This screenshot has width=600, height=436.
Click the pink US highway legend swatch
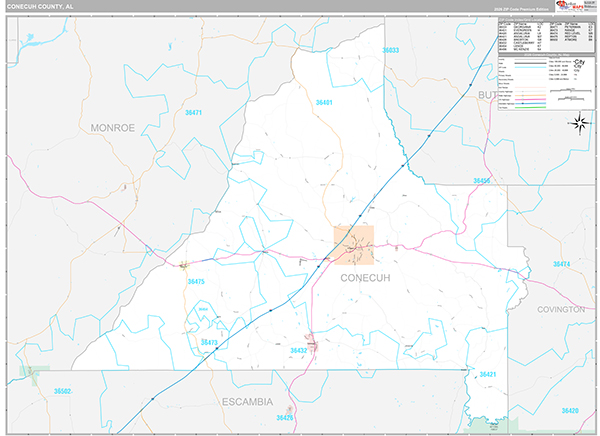coord(530,100)
